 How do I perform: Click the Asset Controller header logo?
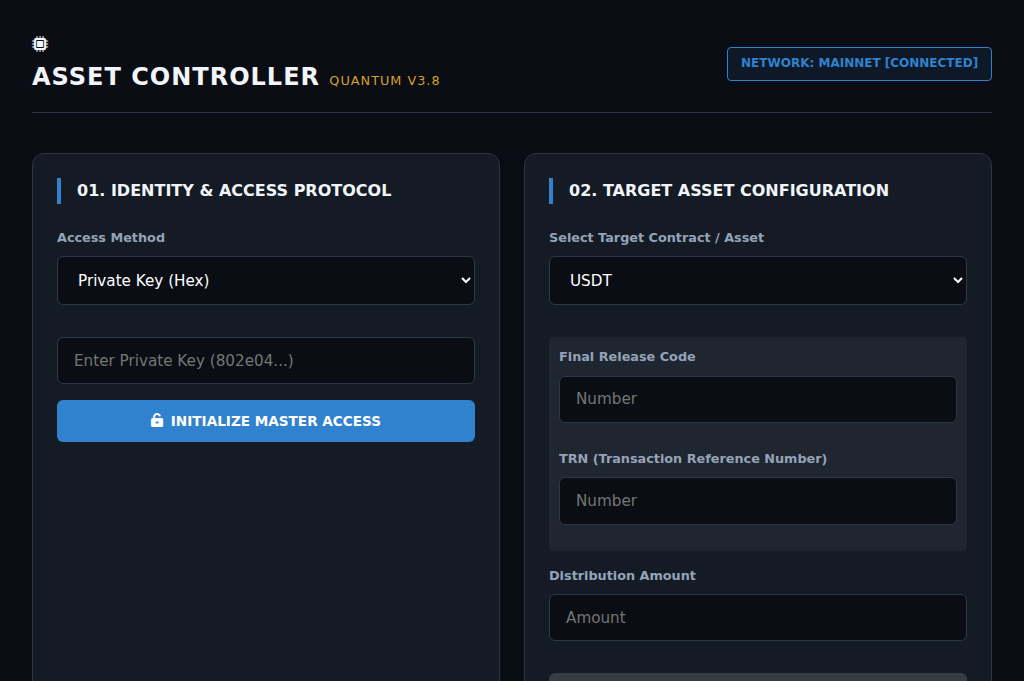click(x=175, y=76)
